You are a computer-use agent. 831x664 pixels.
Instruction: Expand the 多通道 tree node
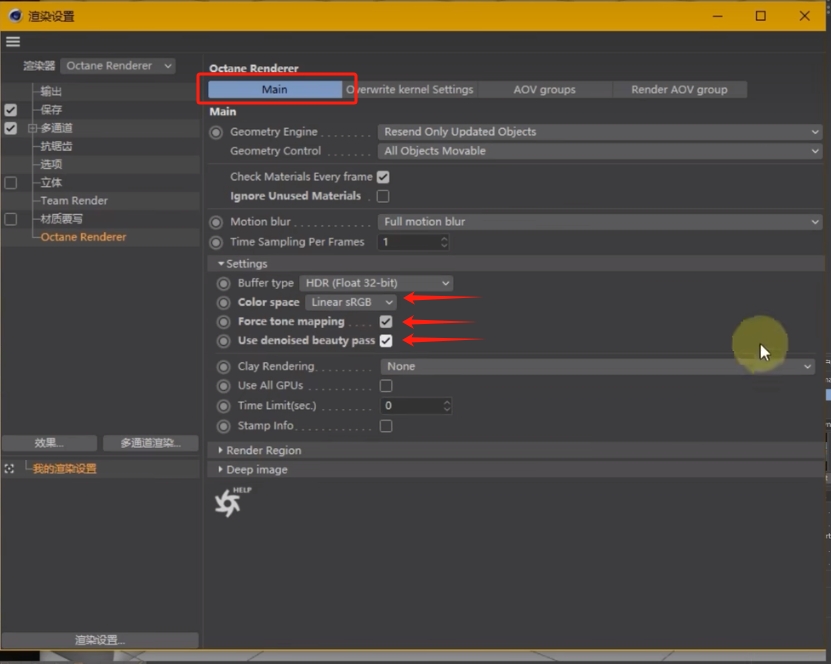32,128
